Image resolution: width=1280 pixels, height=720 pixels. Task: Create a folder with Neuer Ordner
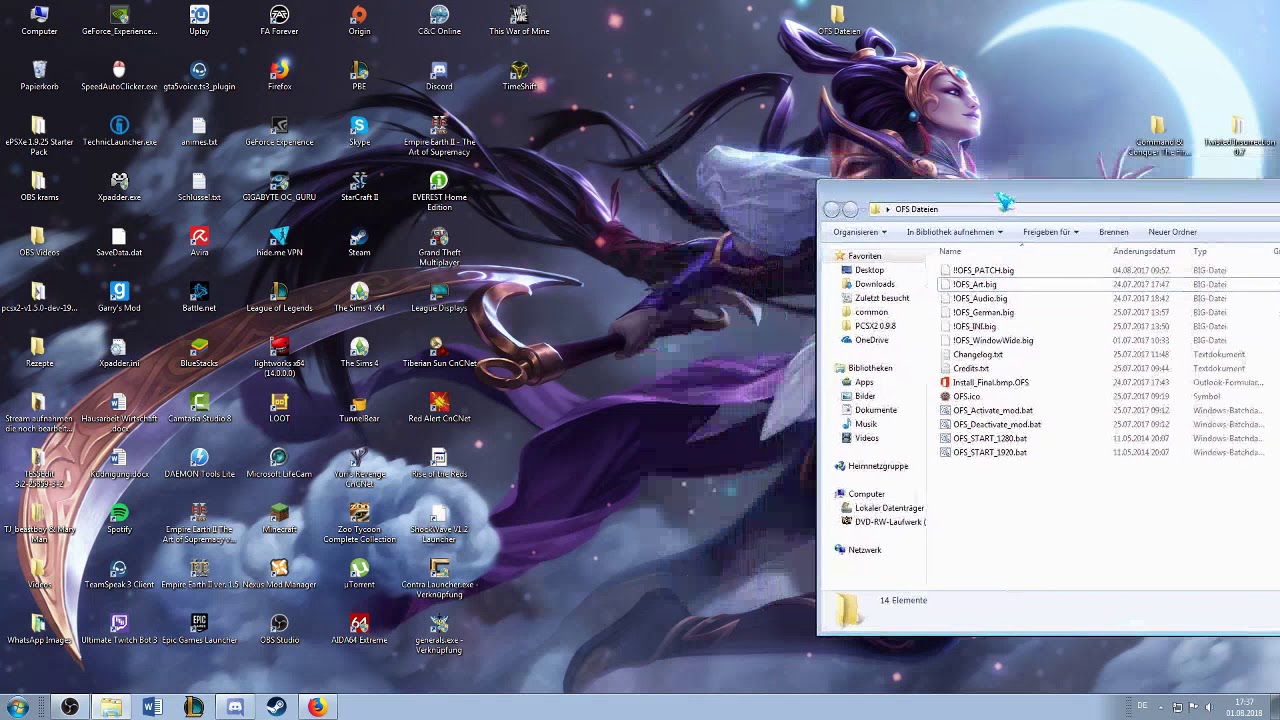(x=1172, y=232)
